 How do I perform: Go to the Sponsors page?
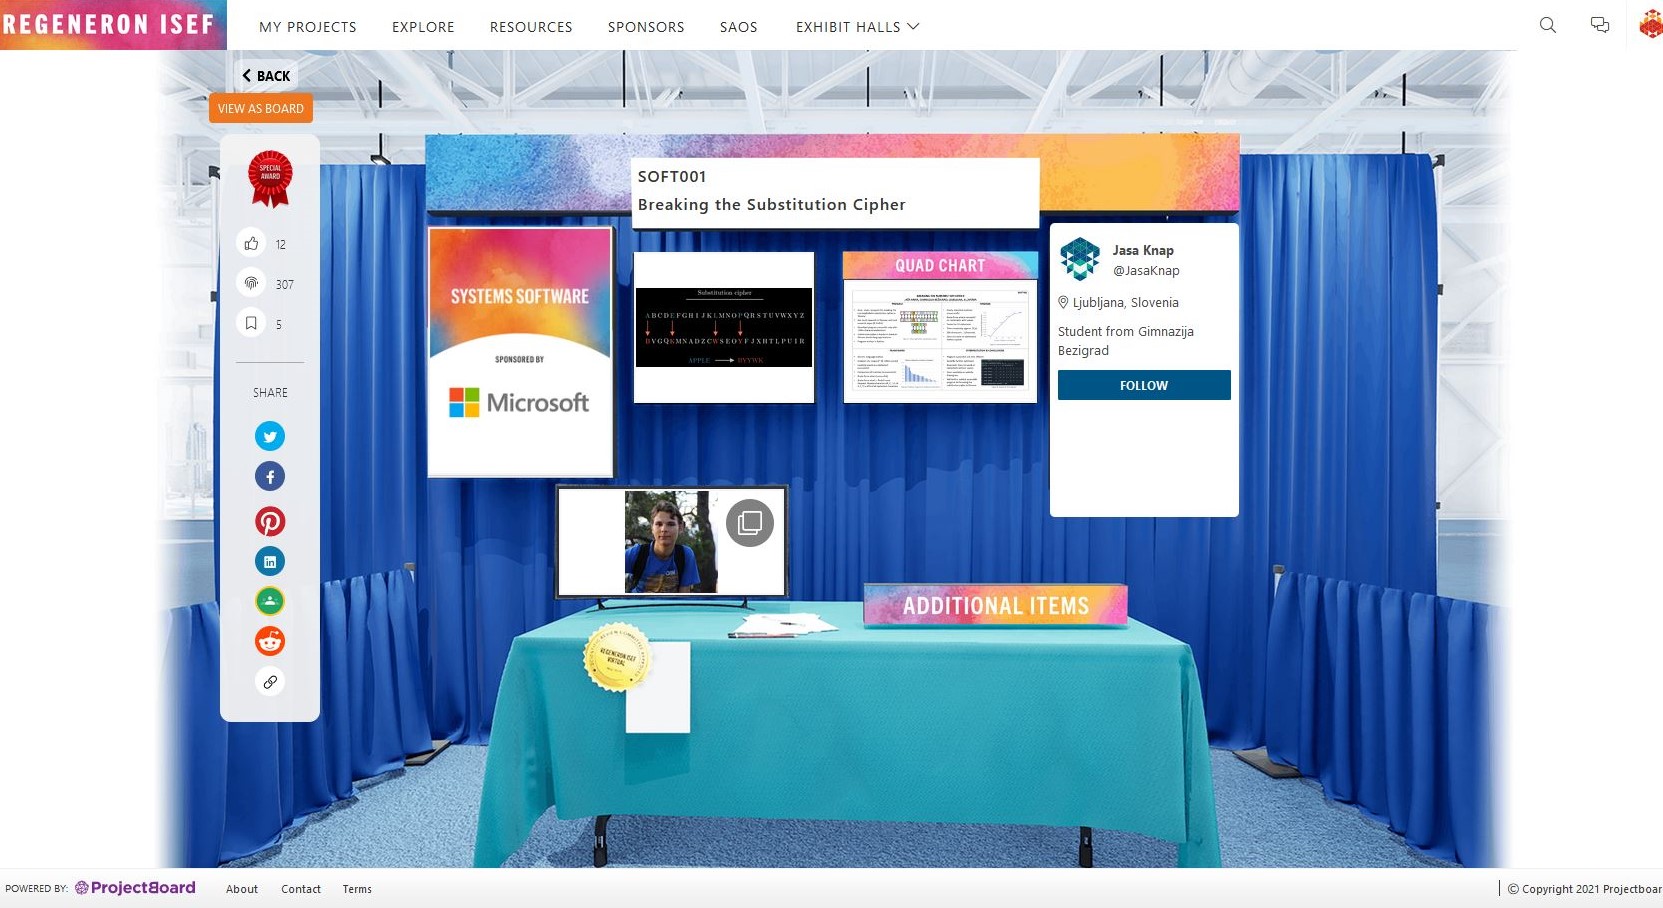pos(646,27)
